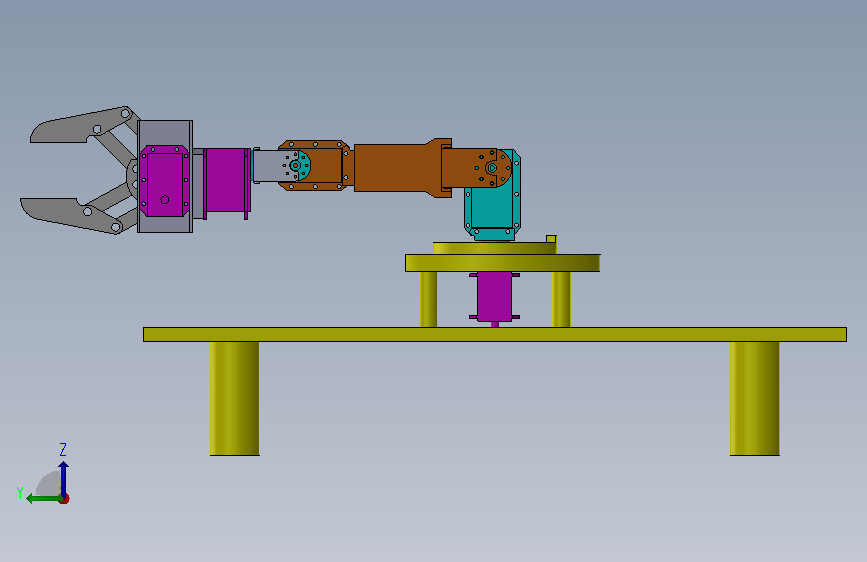This screenshot has height=562, width=867.
Task: Select the small yellow block on the turntable
Action: 551,239
